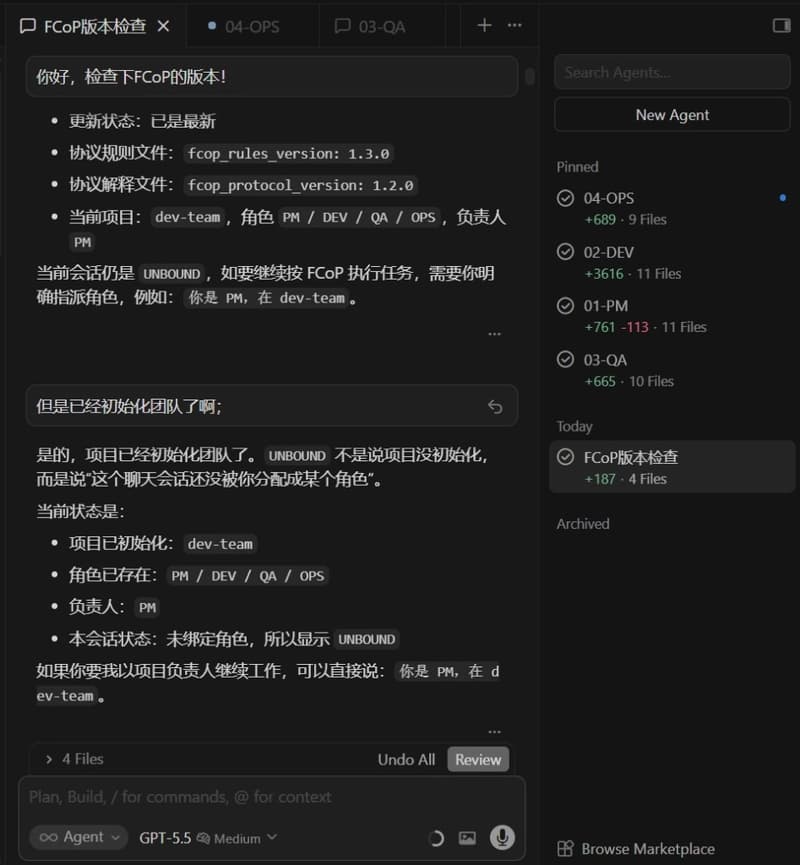Open GPT-5.5 Medium model dropdown
800x865 pixels.
pyautogui.click(x=207, y=838)
